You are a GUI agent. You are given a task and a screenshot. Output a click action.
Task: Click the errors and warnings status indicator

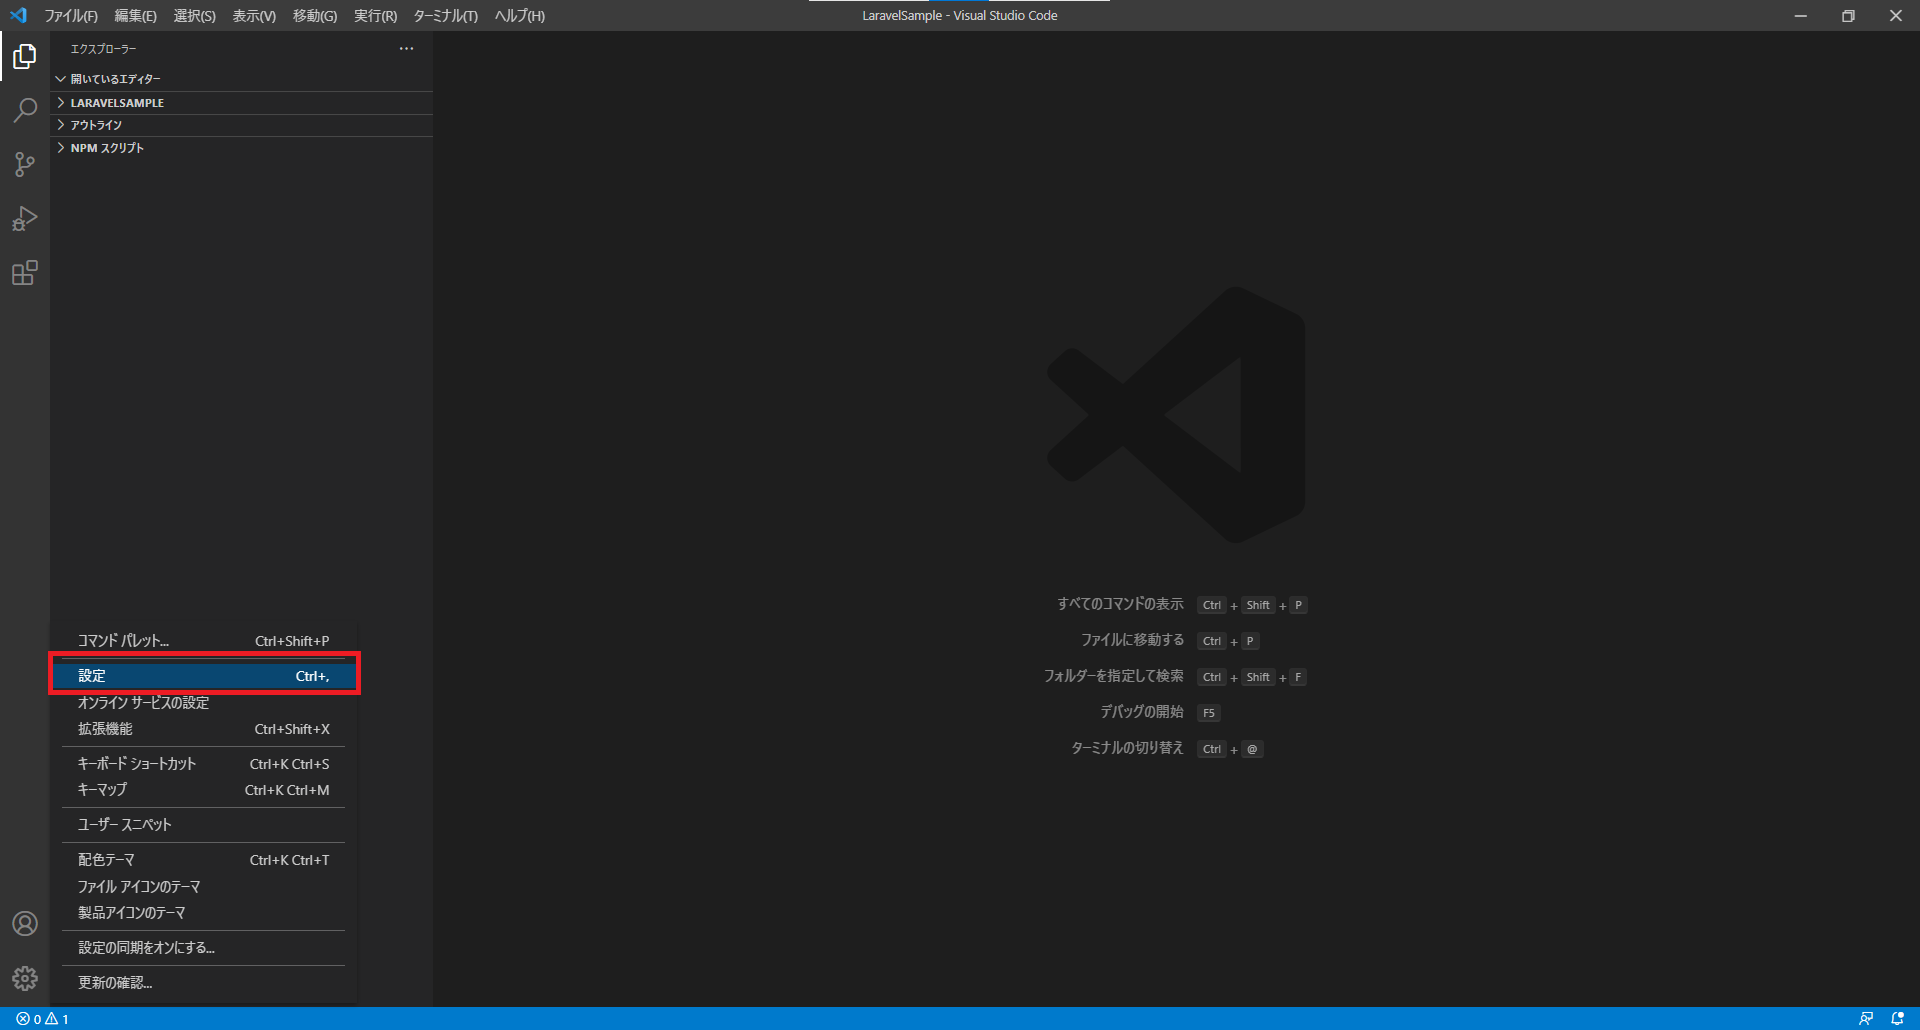[42, 1019]
